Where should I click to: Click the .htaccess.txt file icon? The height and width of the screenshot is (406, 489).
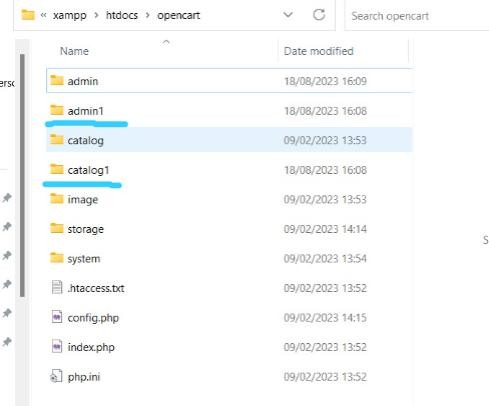point(57,287)
